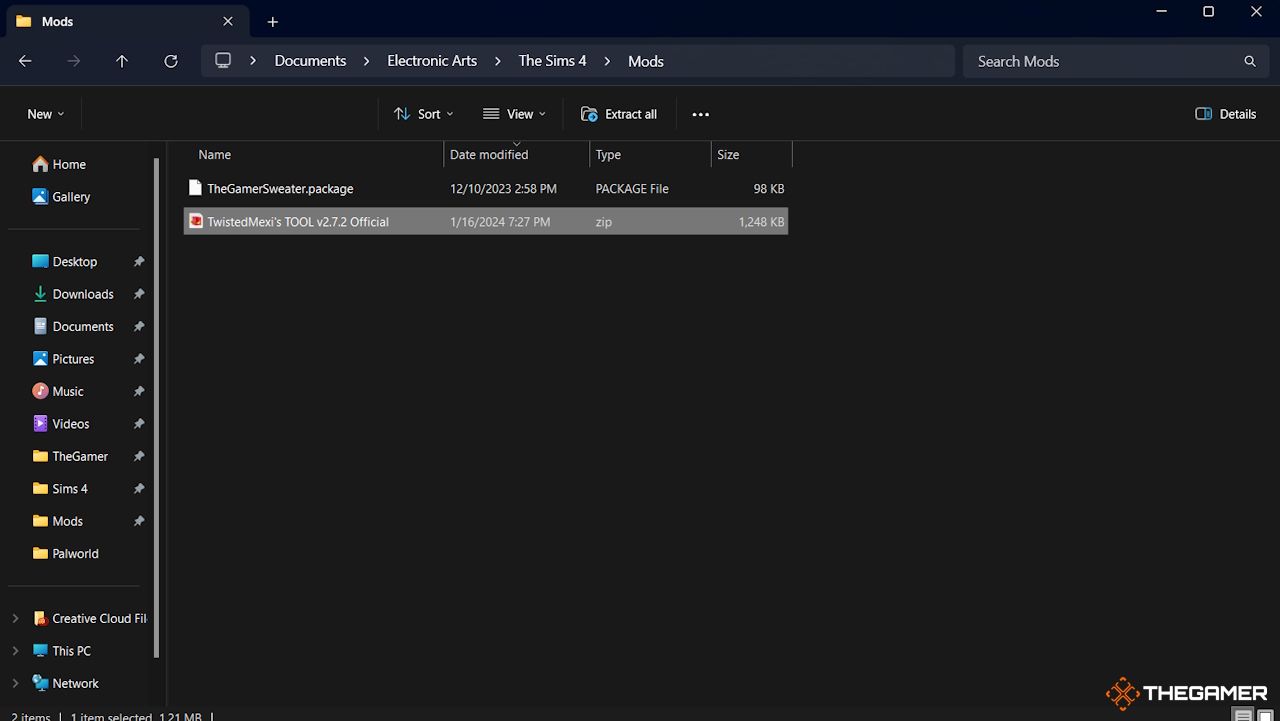Viewport: 1280px width, 721px height.
Task: Click the Search Mods input field
Action: pos(1100,61)
